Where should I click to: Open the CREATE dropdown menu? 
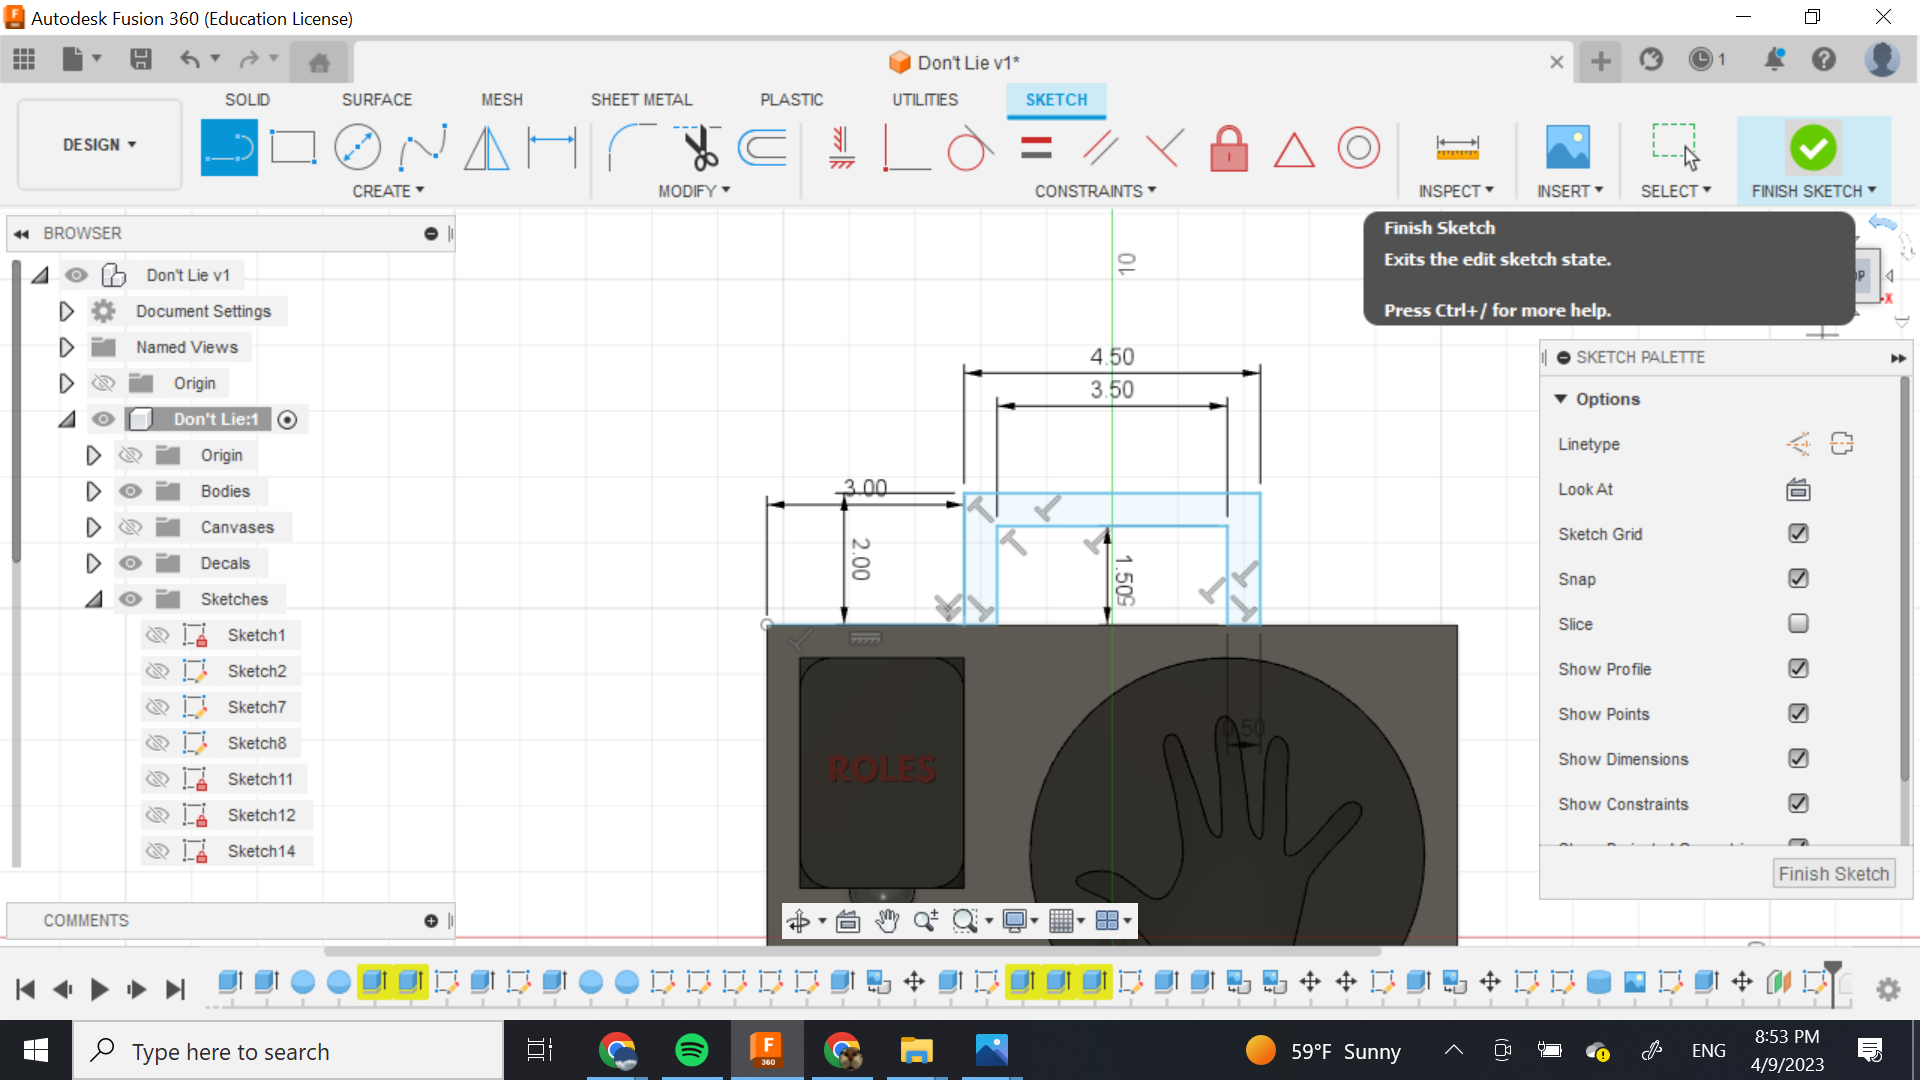click(388, 191)
